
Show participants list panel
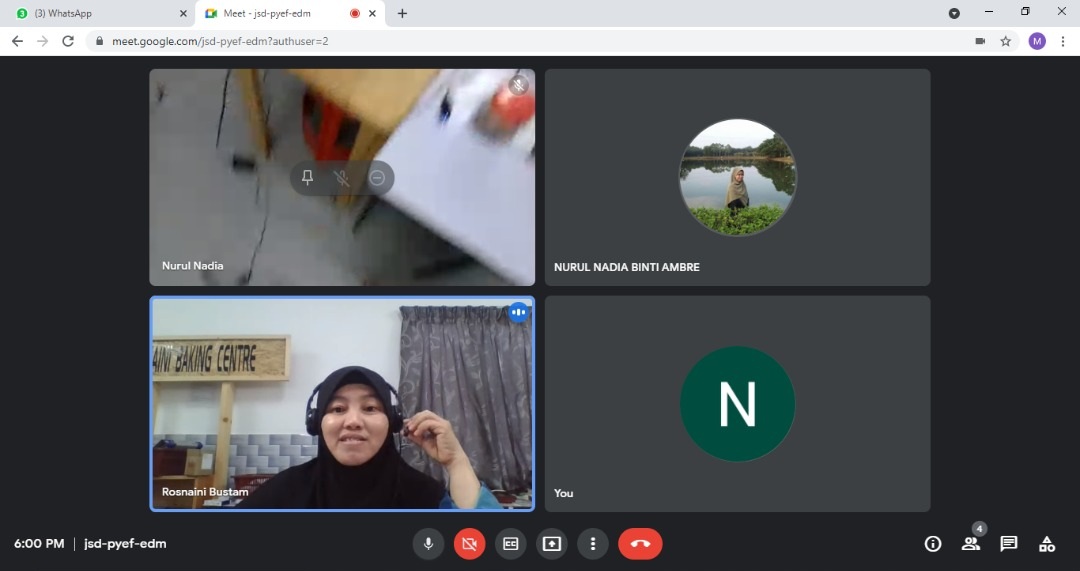(x=970, y=544)
